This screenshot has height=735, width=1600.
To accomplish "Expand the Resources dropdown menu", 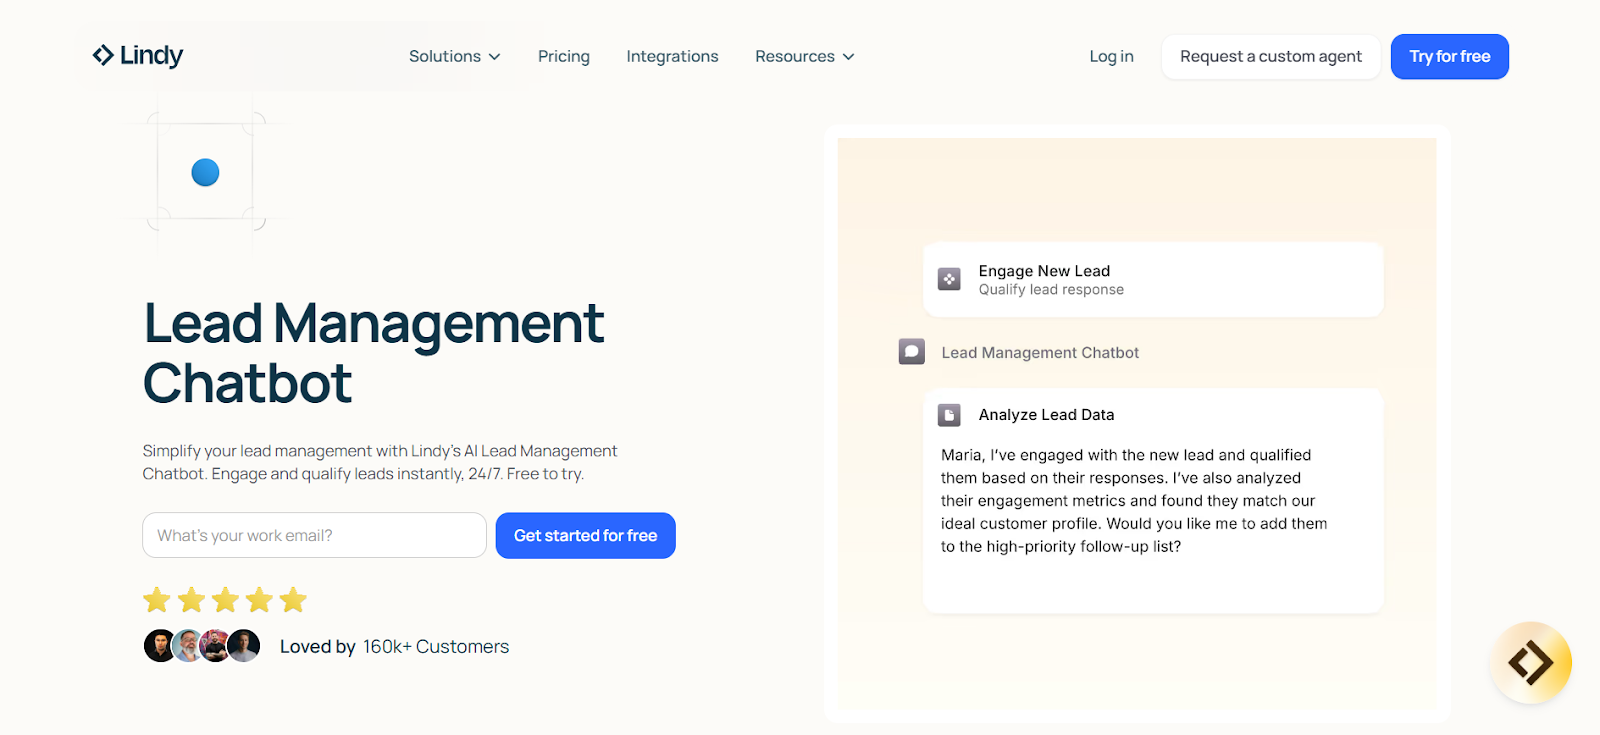I will click(x=805, y=56).
